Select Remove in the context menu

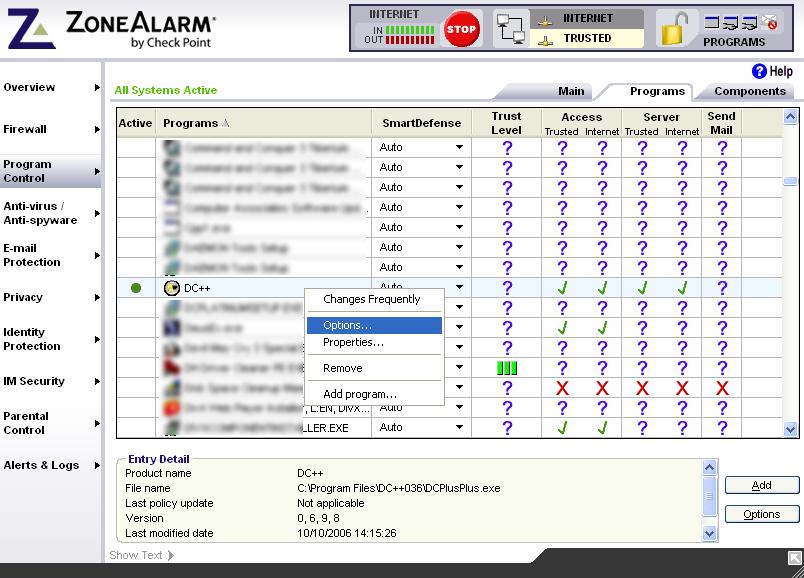click(374, 368)
